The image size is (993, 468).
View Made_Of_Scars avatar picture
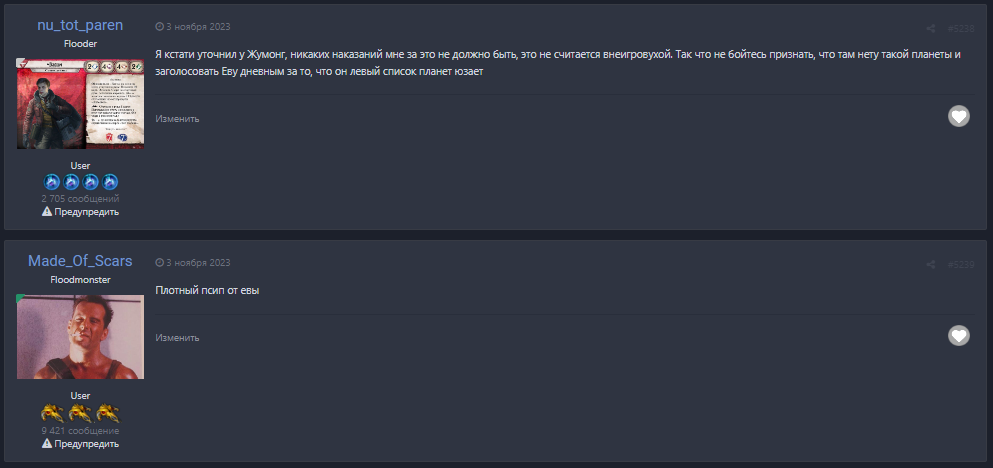click(80, 337)
